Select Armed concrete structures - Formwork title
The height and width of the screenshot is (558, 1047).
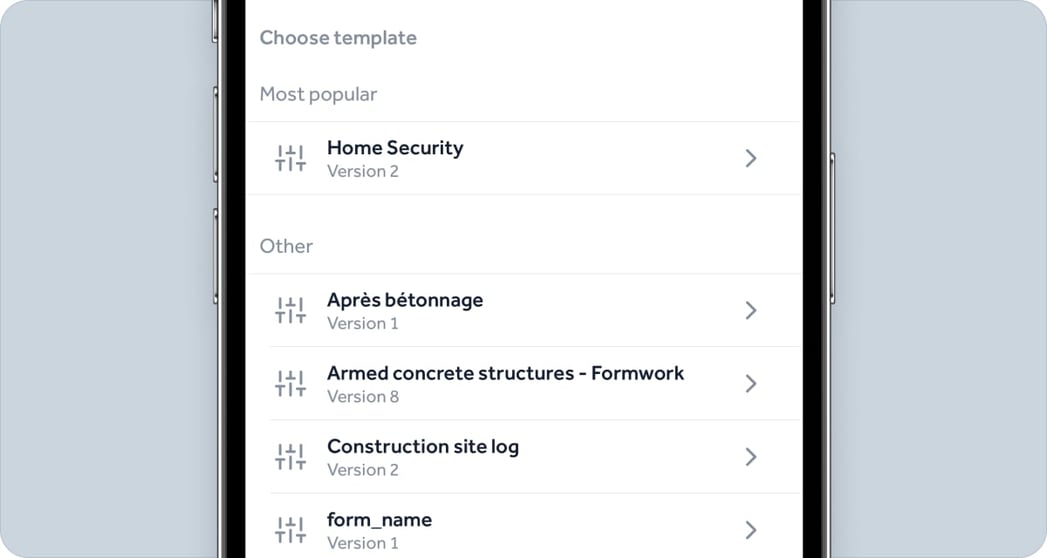pos(505,373)
